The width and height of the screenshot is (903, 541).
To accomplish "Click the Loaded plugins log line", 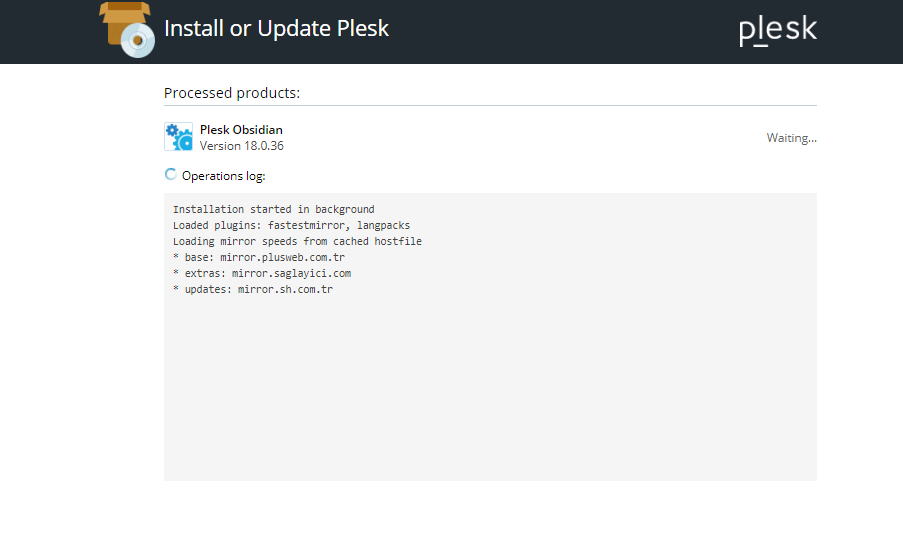I will point(291,225).
